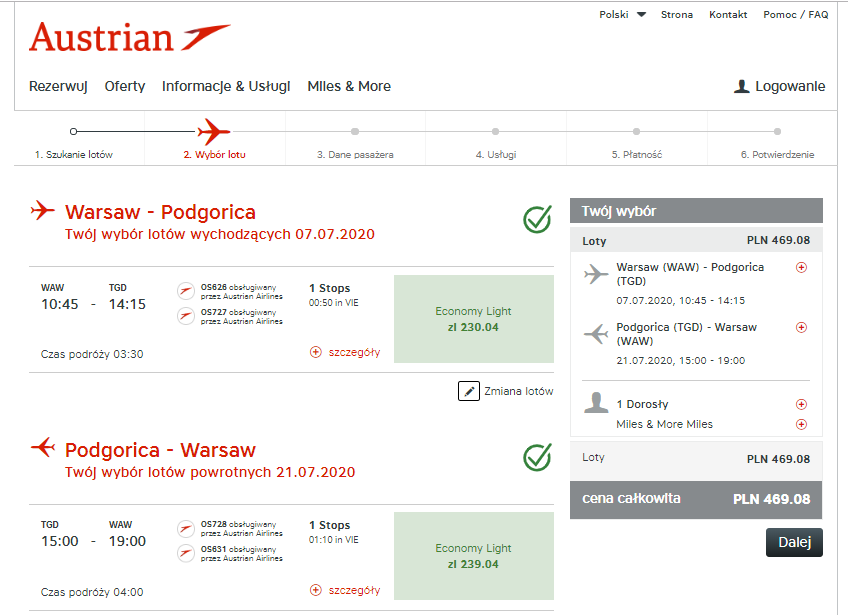
Task: Click the airline icon next to OS727
Action: pyautogui.click(x=186, y=316)
